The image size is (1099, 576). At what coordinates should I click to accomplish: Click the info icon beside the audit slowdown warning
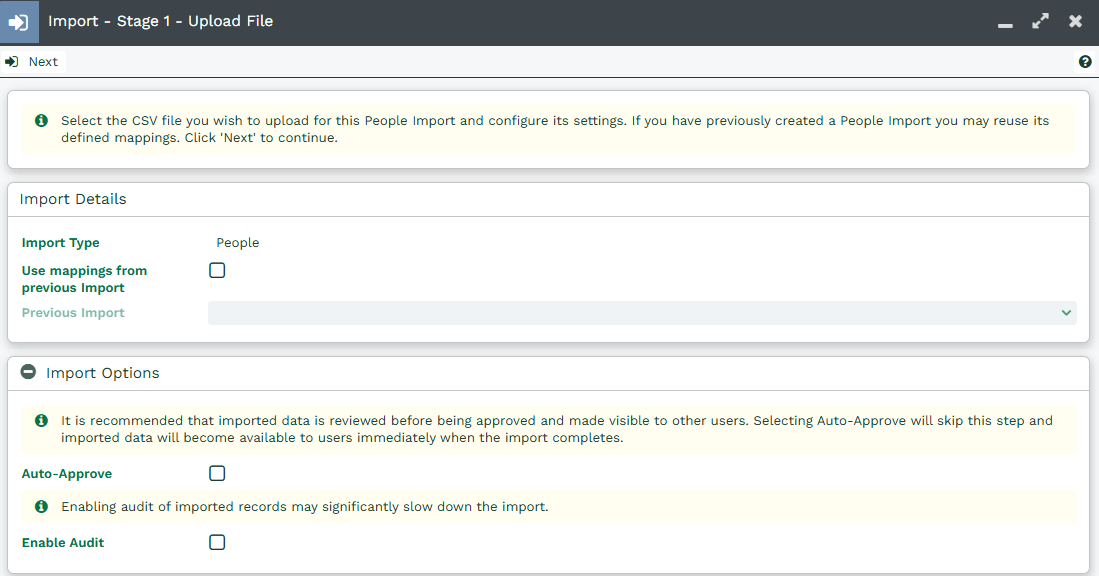tap(41, 507)
